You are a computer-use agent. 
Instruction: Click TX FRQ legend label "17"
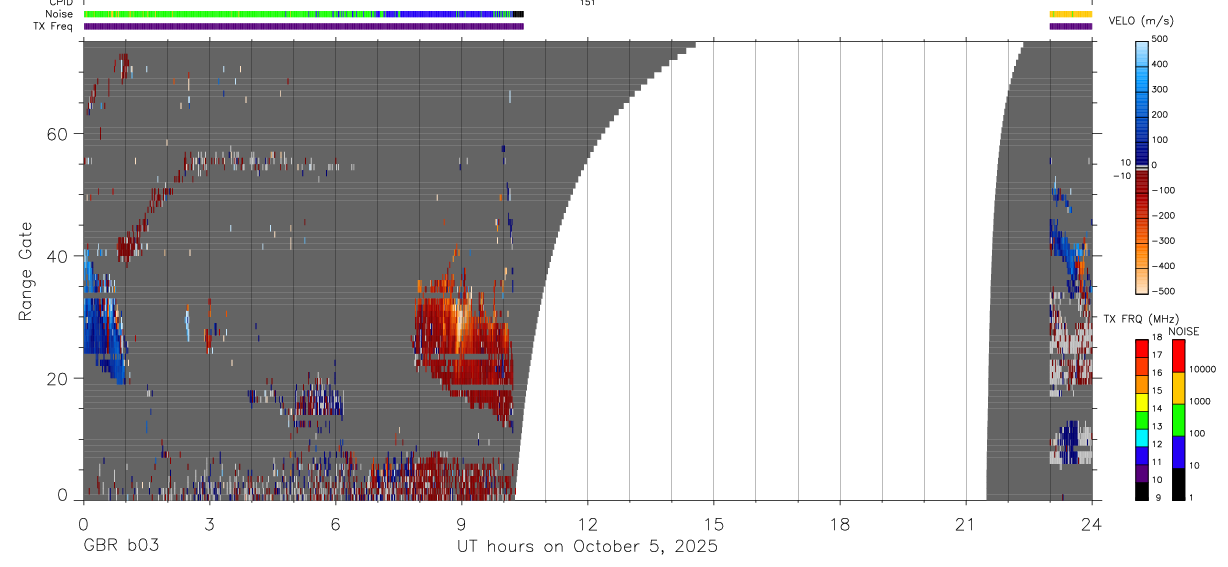(x=1156, y=355)
